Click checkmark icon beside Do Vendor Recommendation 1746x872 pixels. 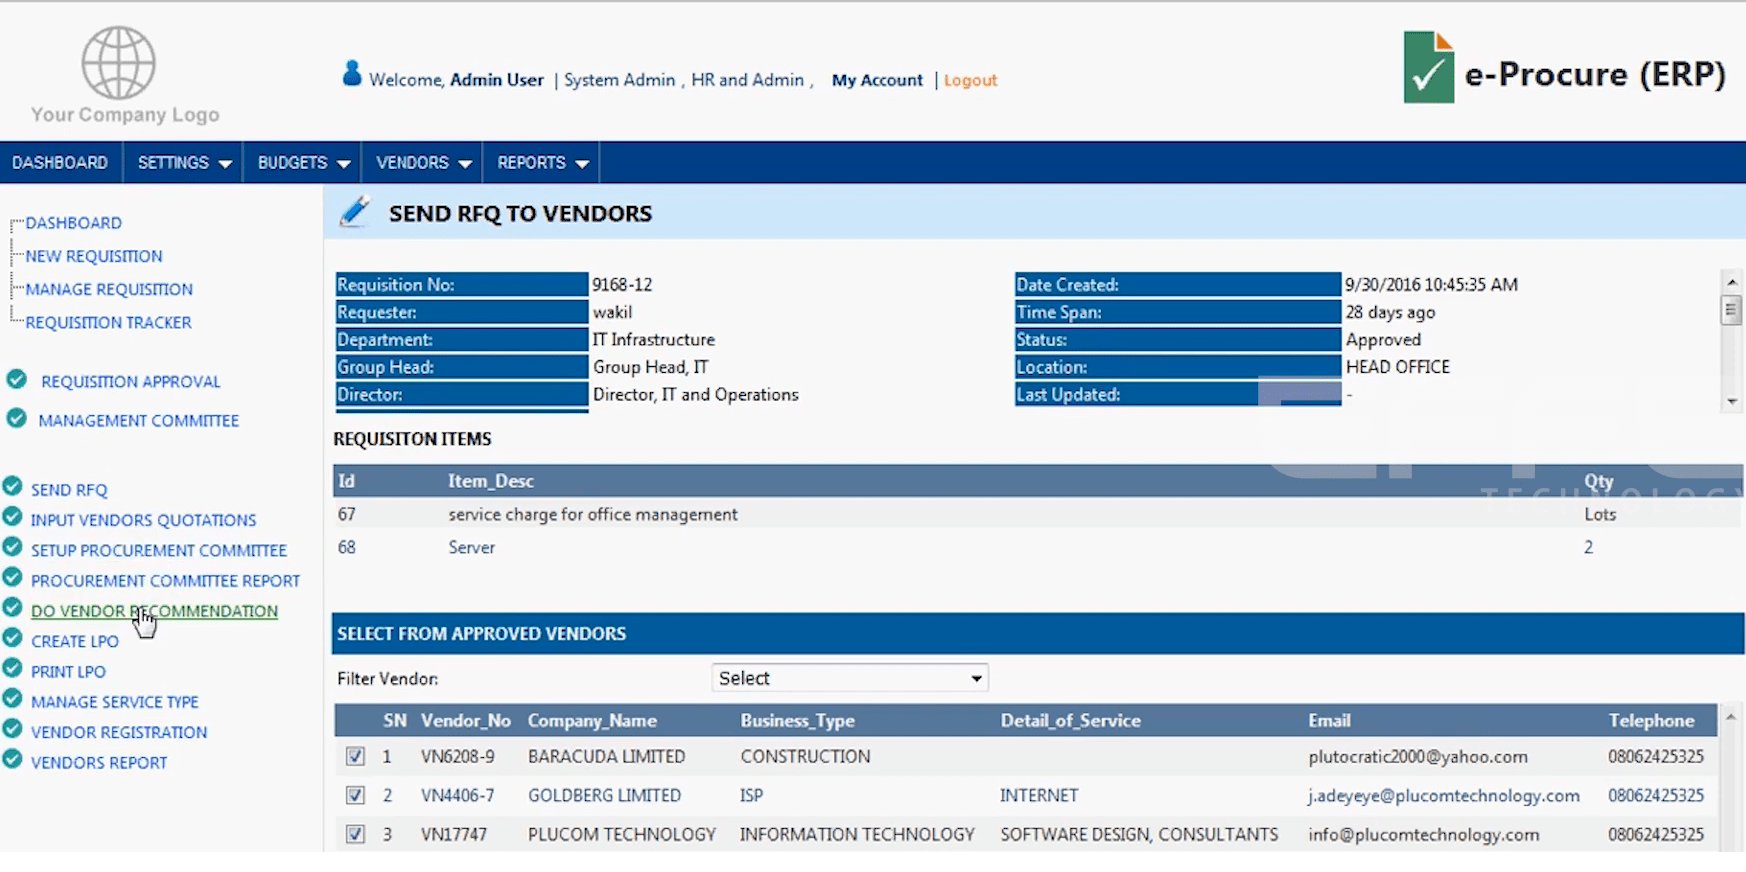click(x=12, y=608)
